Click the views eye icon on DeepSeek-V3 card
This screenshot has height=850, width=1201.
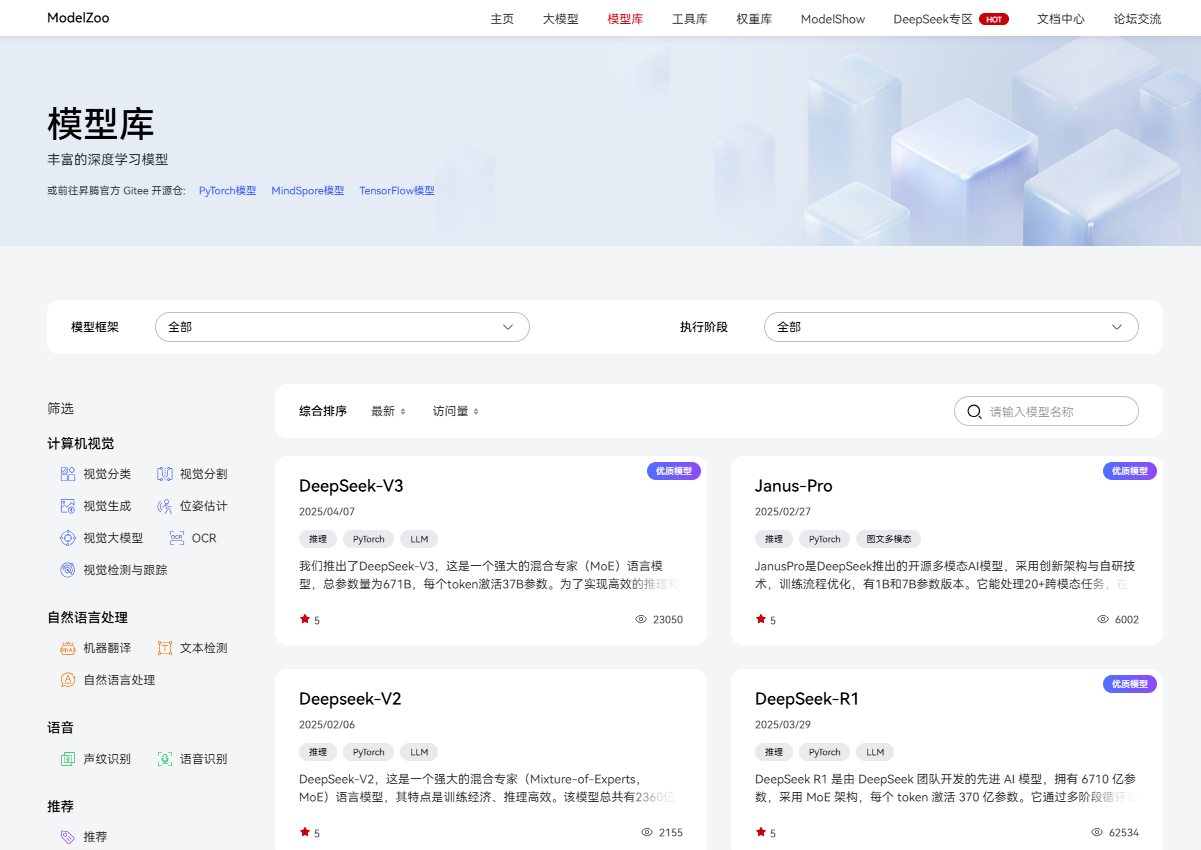click(x=641, y=619)
